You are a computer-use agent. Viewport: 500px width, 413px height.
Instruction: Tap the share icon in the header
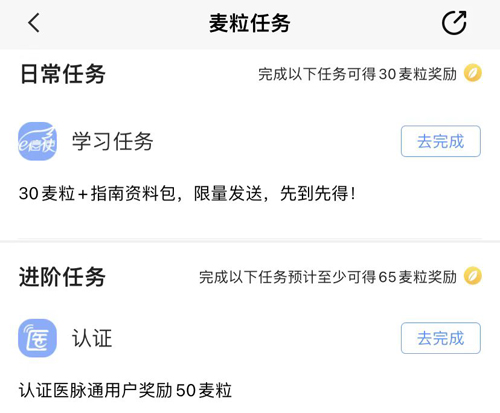point(454,23)
